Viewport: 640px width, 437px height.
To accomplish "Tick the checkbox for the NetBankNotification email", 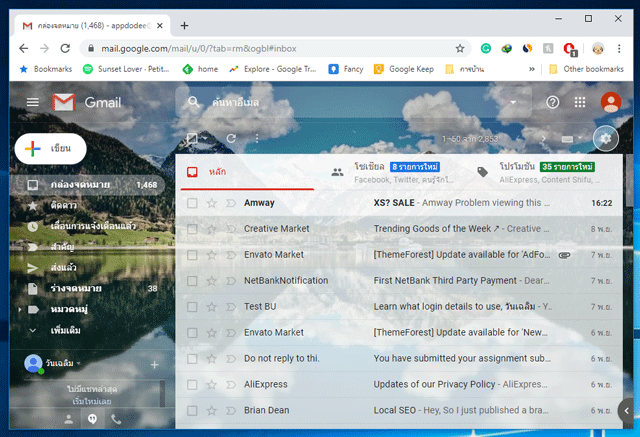I will coord(192,281).
